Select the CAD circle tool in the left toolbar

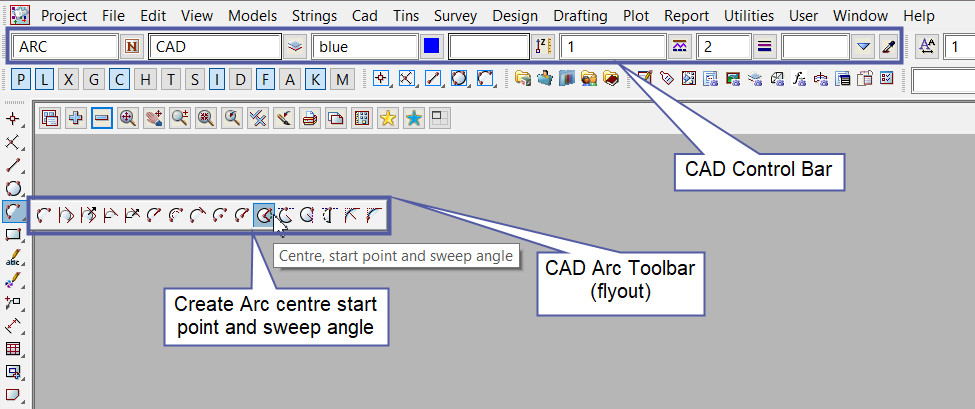(x=13, y=189)
